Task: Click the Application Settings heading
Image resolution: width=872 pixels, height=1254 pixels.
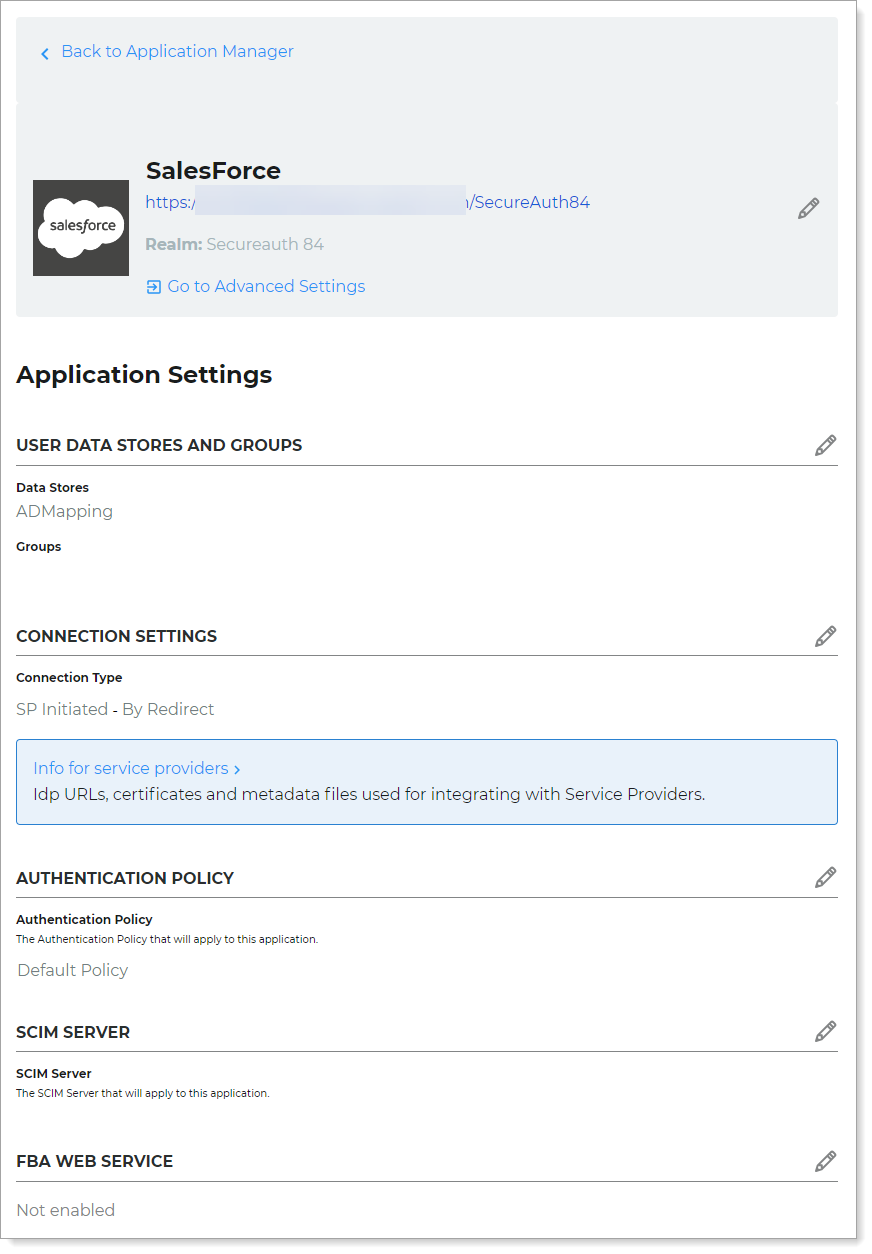Action: (x=144, y=375)
